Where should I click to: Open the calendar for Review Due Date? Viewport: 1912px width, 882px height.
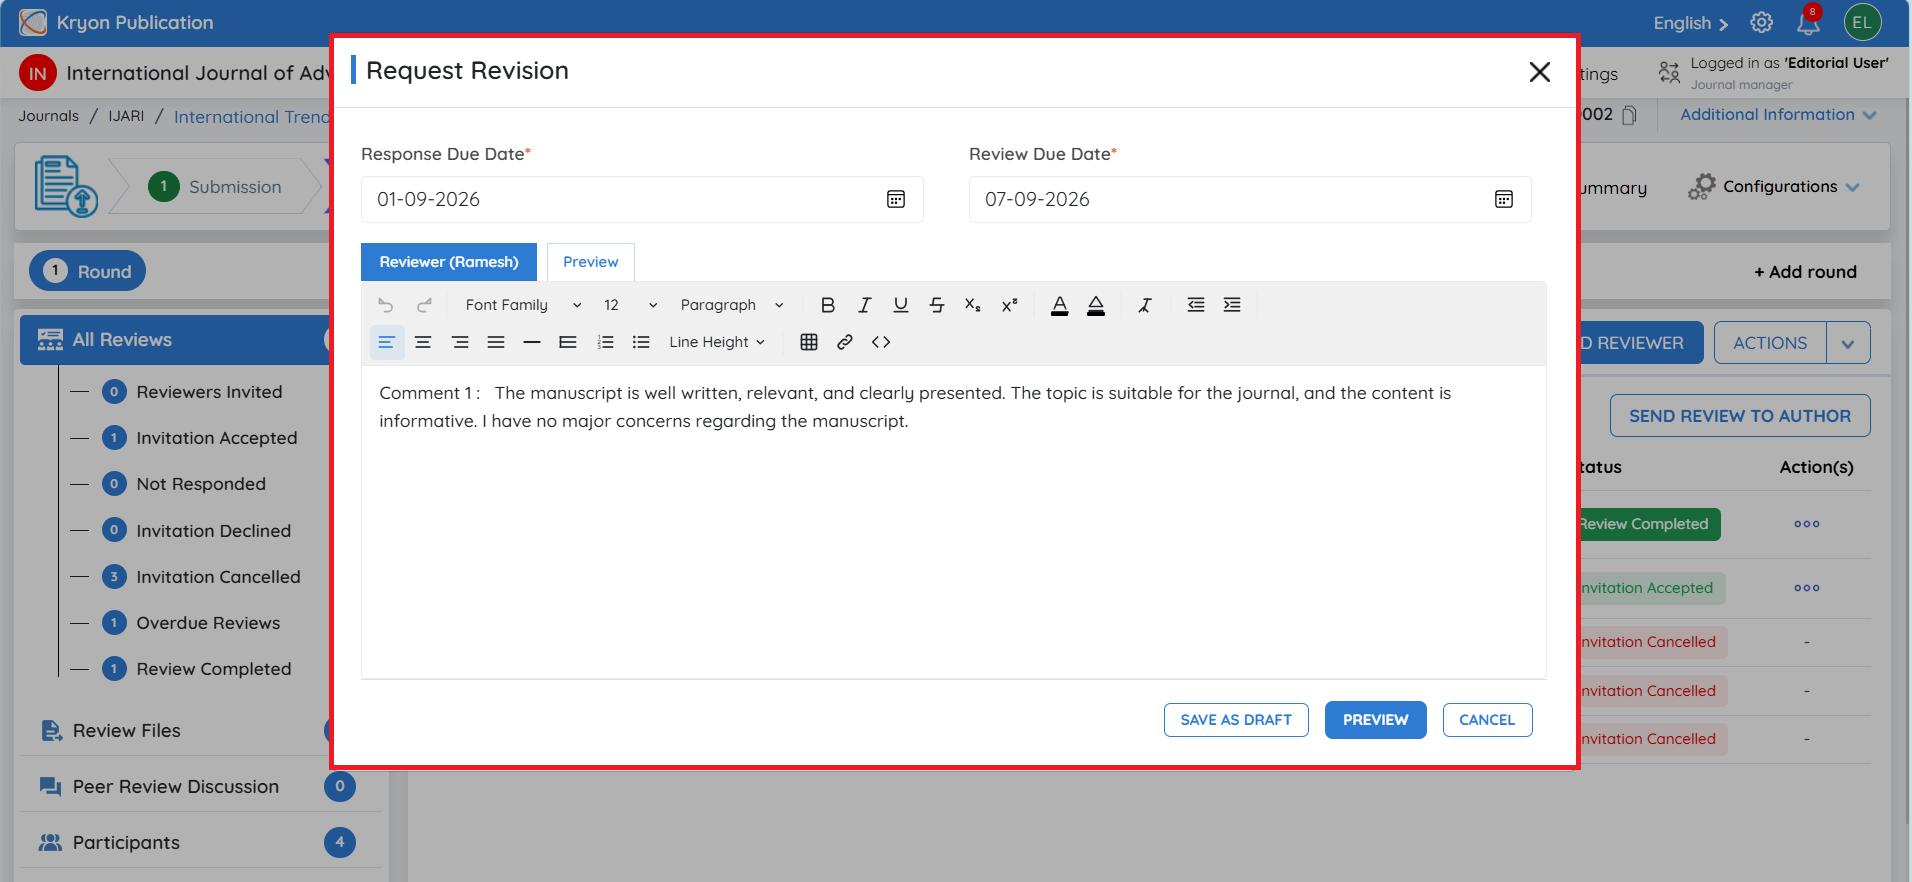[1504, 199]
